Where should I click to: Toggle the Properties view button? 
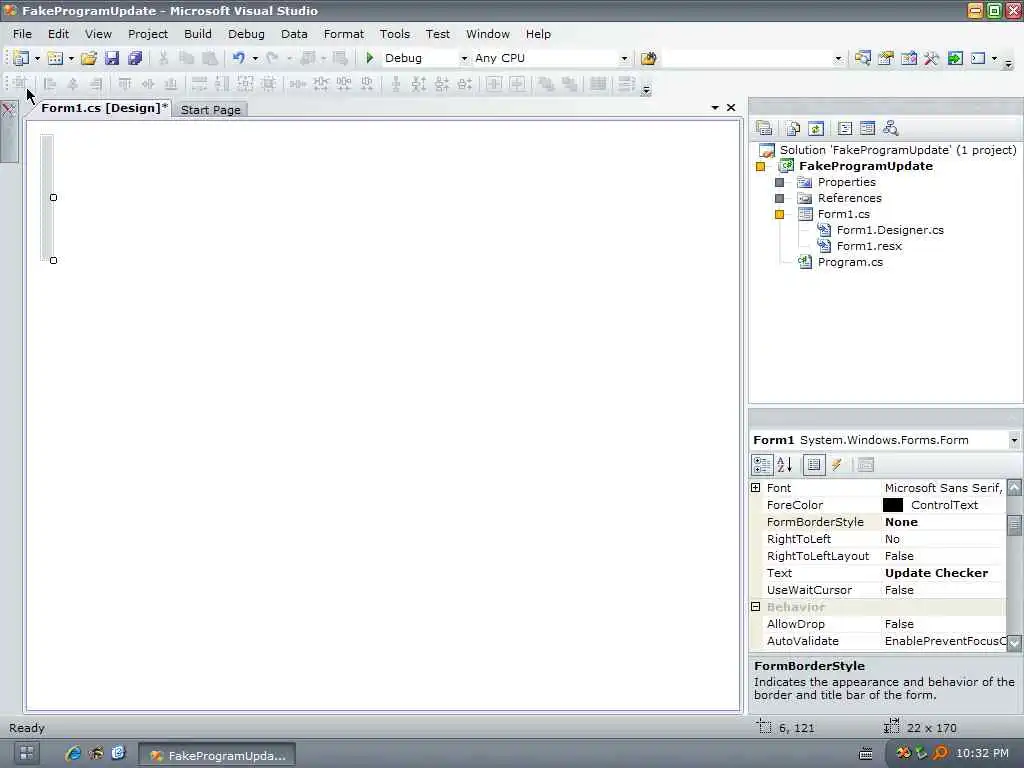[814, 464]
